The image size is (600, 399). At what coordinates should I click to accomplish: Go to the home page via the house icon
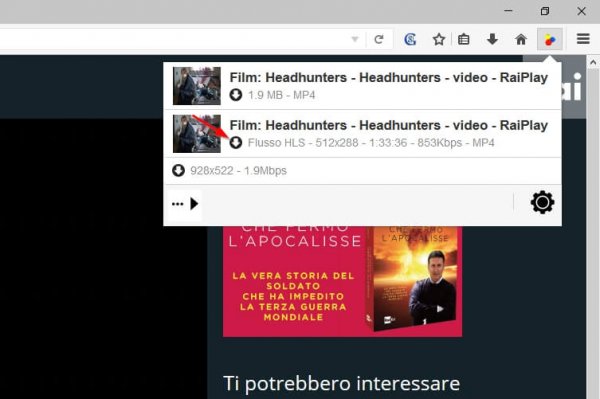point(521,39)
